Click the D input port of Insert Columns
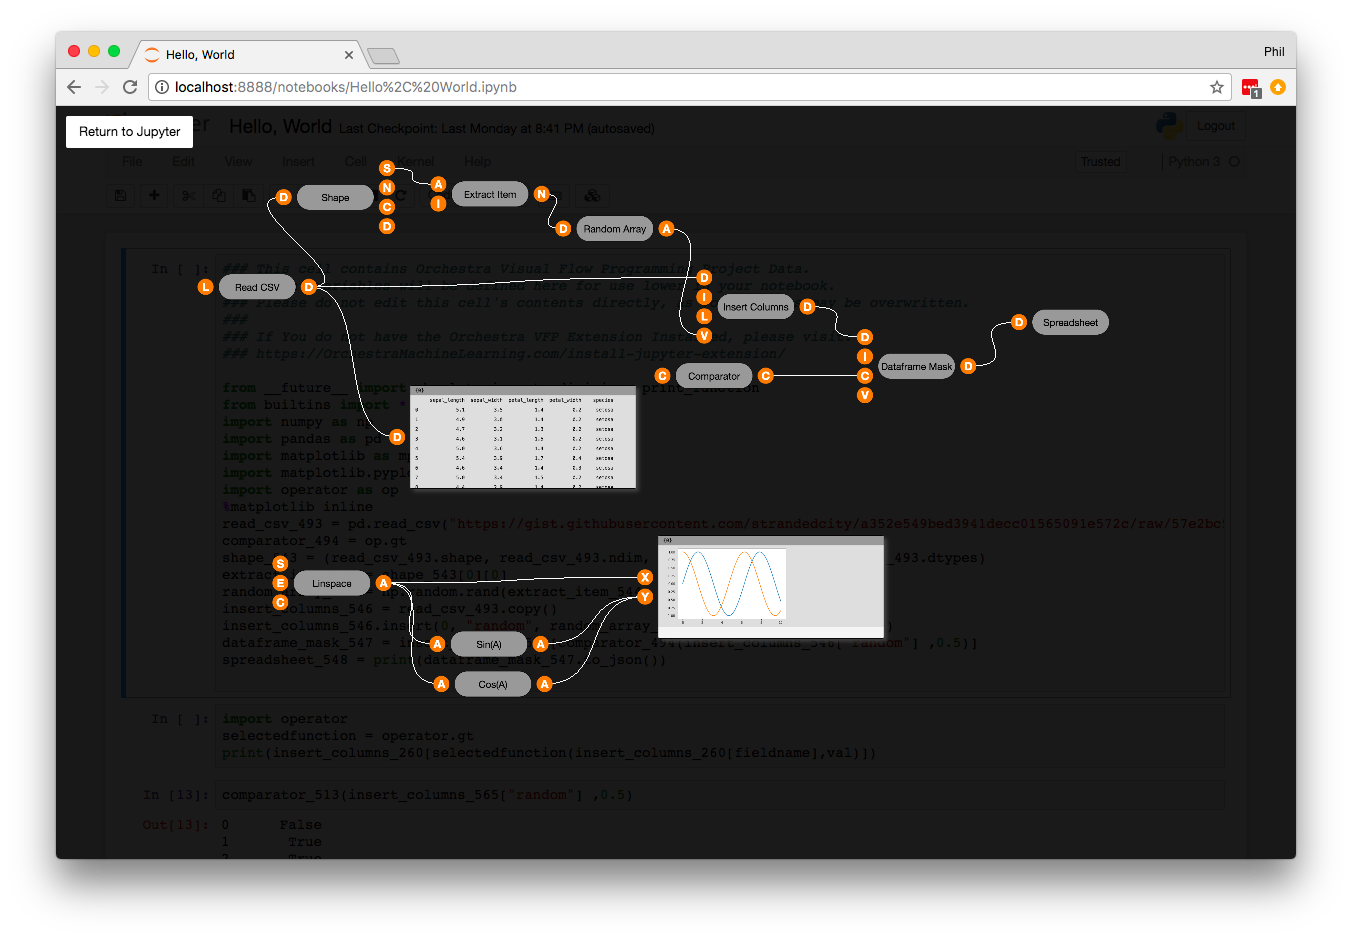The image size is (1352, 939). [x=705, y=278]
